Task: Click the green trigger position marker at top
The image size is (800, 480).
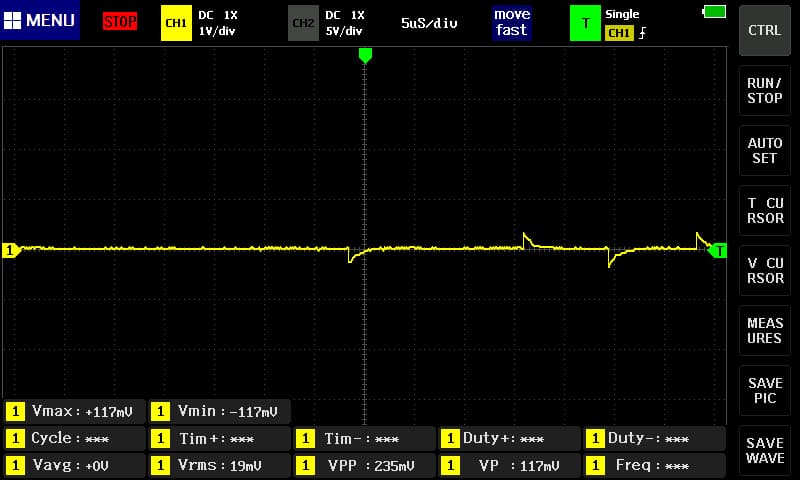Action: coord(365,55)
